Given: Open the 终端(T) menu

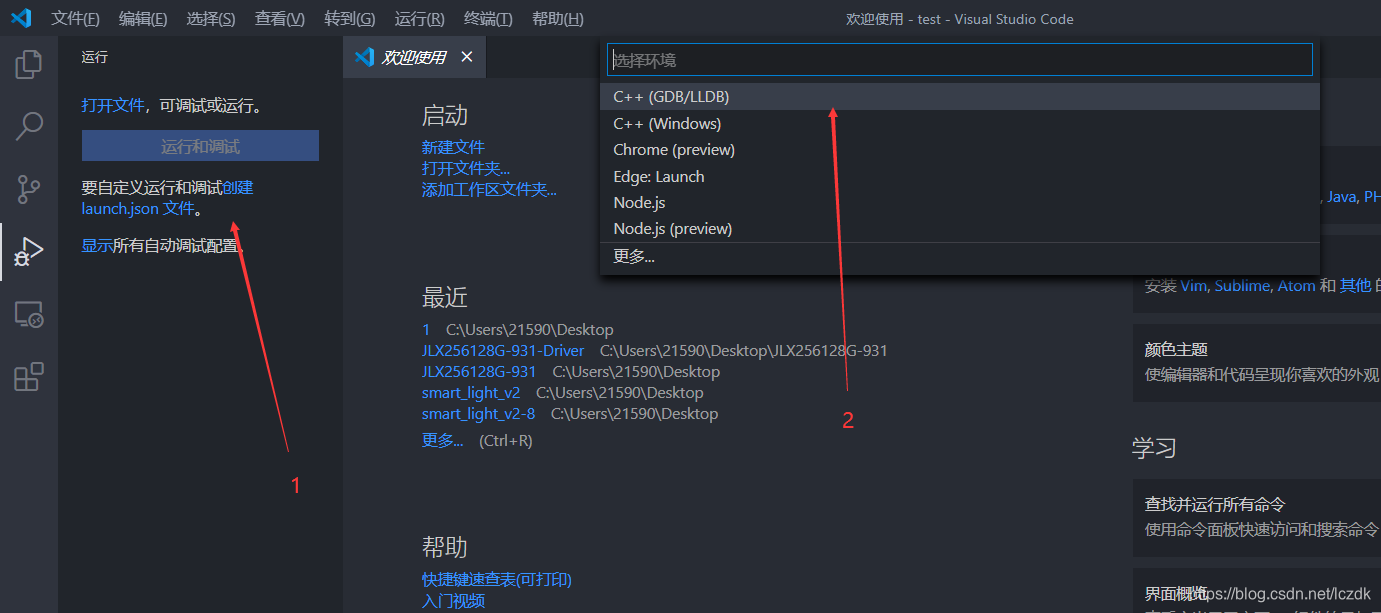Looking at the screenshot, I should [487, 18].
